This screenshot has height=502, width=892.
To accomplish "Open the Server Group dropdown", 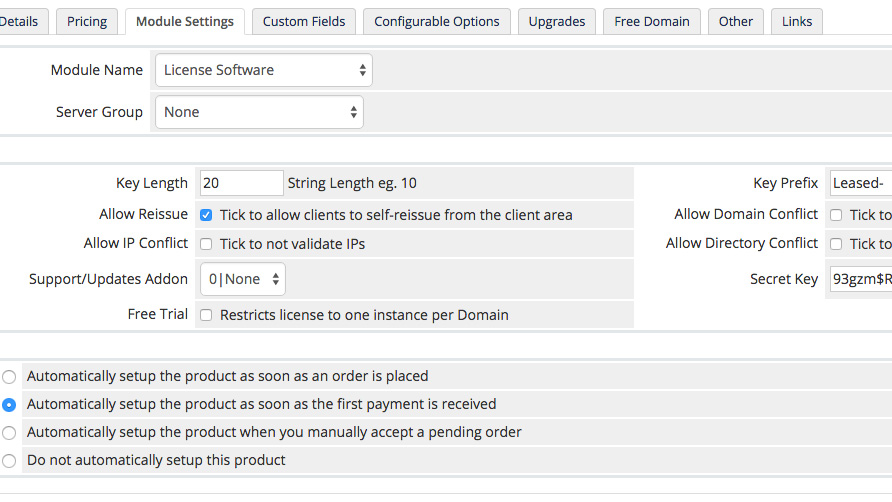I will point(259,112).
